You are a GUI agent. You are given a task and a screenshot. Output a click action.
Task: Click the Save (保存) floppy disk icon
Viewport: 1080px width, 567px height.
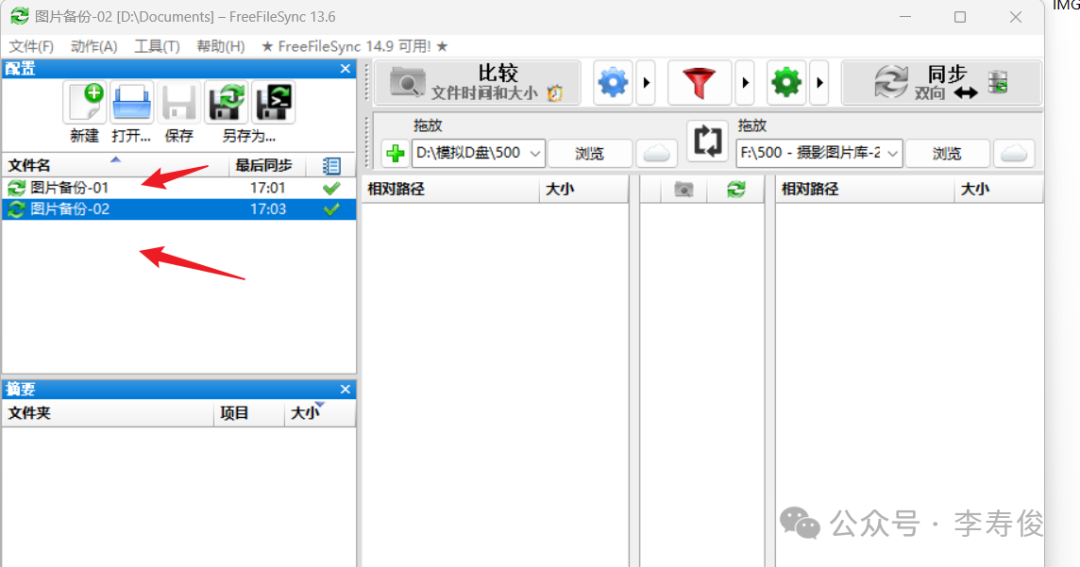pyautogui.click(x=179, y=103)
